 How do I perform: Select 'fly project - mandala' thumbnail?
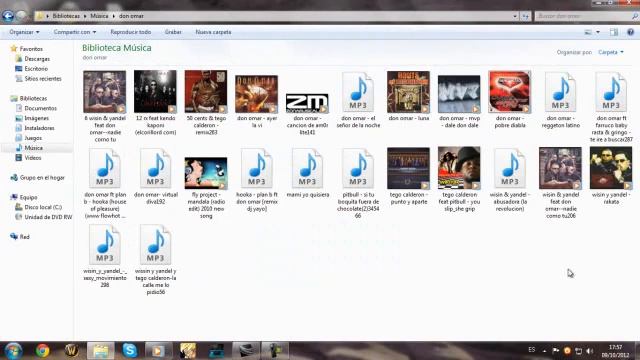click(x=206, y=173)
